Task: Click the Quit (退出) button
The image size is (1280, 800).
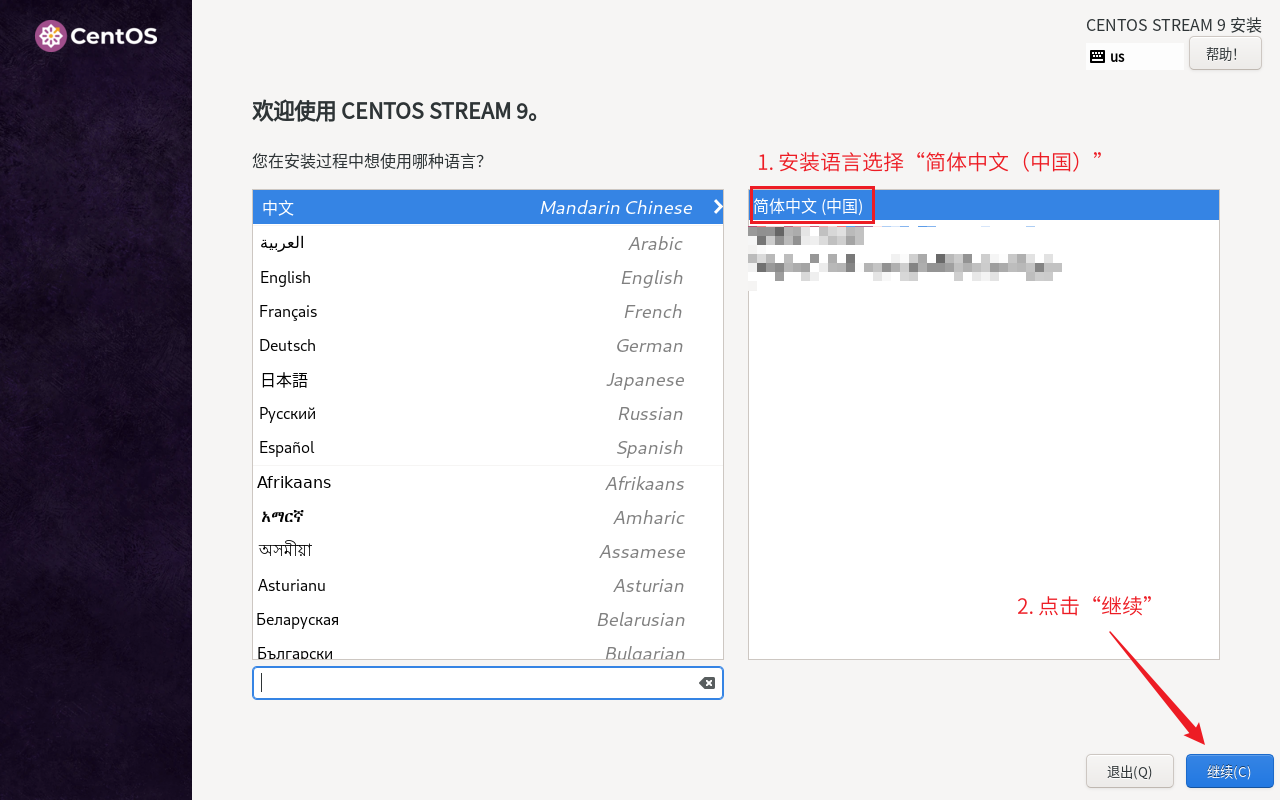Action: 1129,771
